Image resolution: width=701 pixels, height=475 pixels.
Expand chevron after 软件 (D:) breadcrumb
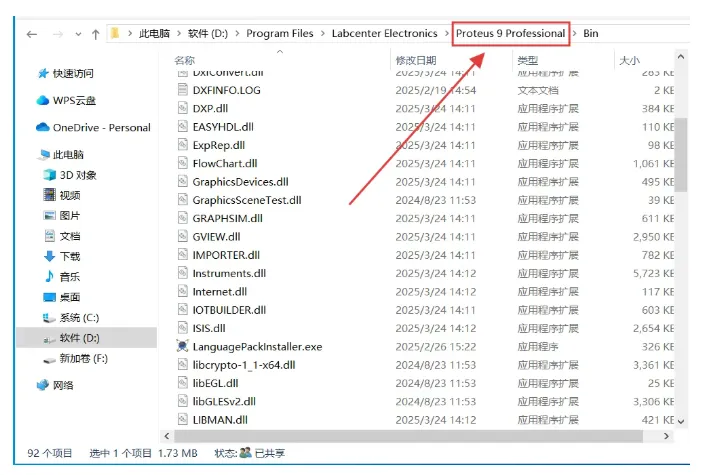237,34
